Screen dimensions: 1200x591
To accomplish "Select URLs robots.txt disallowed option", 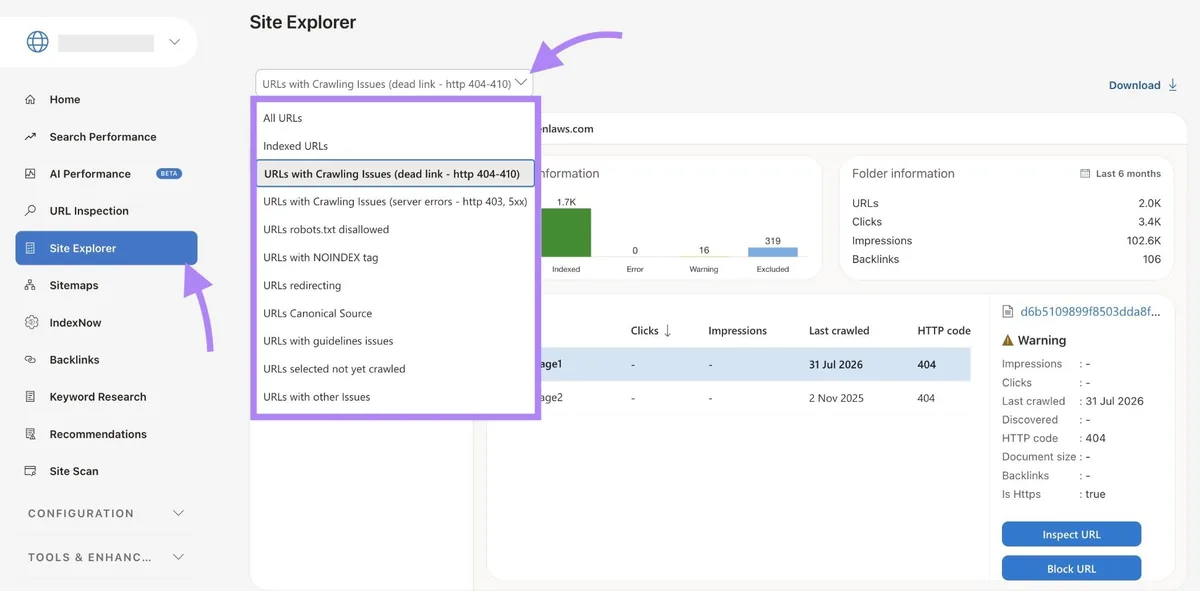I will [395, 230].
